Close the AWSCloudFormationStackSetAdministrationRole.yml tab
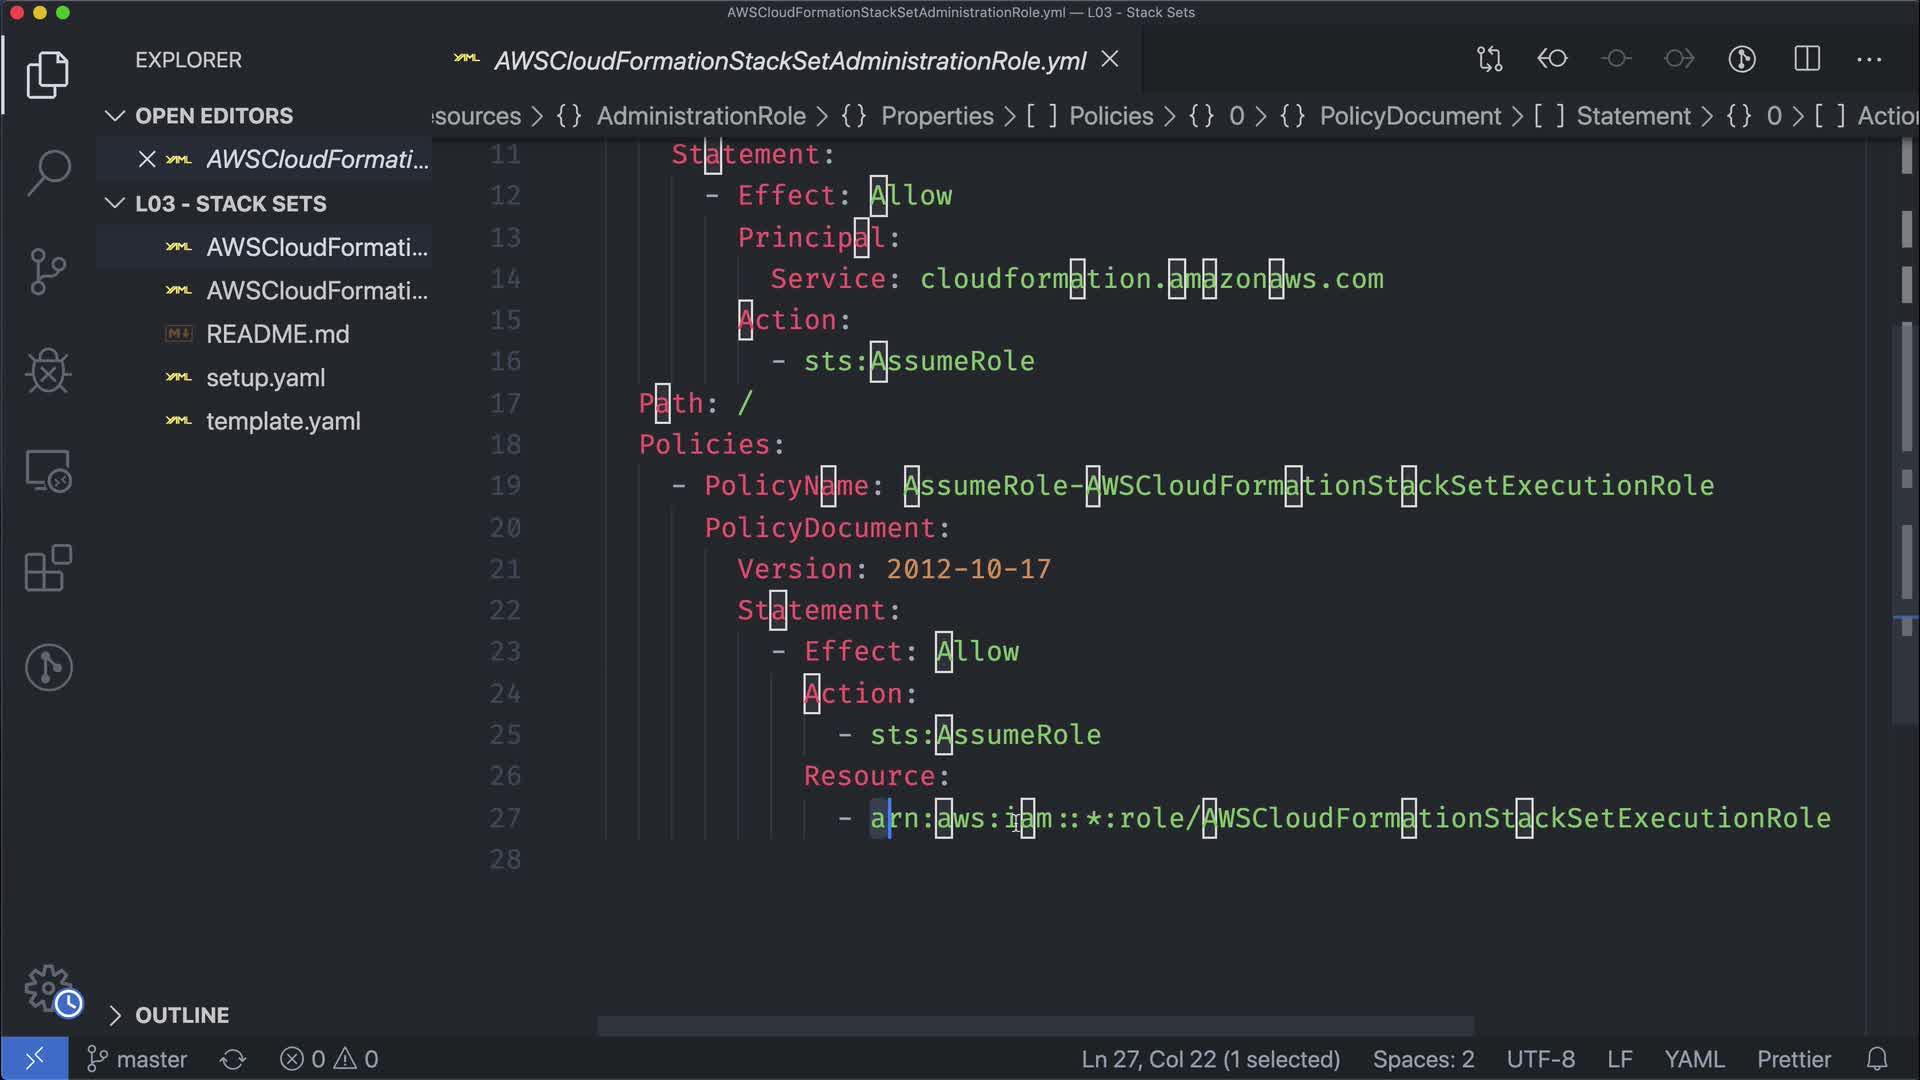Viewport: 1920px width, 1080px height. coord(1110,60)
